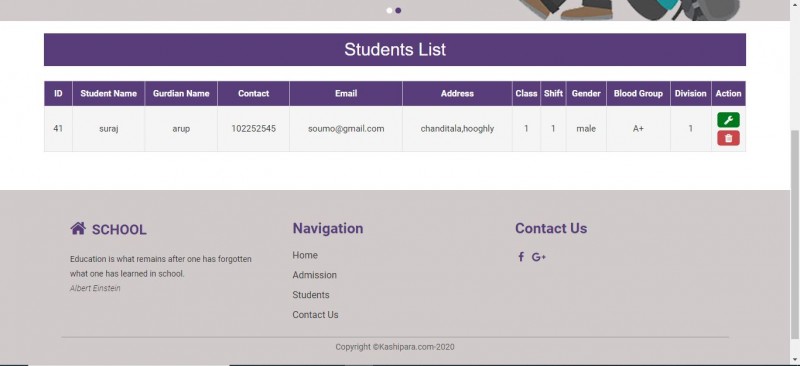Click the green wrench edit button
The height and width of the screenshot is (366, 800).
click(x=728, y=120)
